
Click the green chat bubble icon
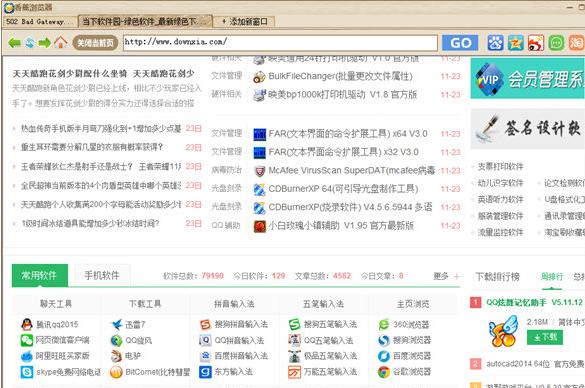tap(556, 43)
